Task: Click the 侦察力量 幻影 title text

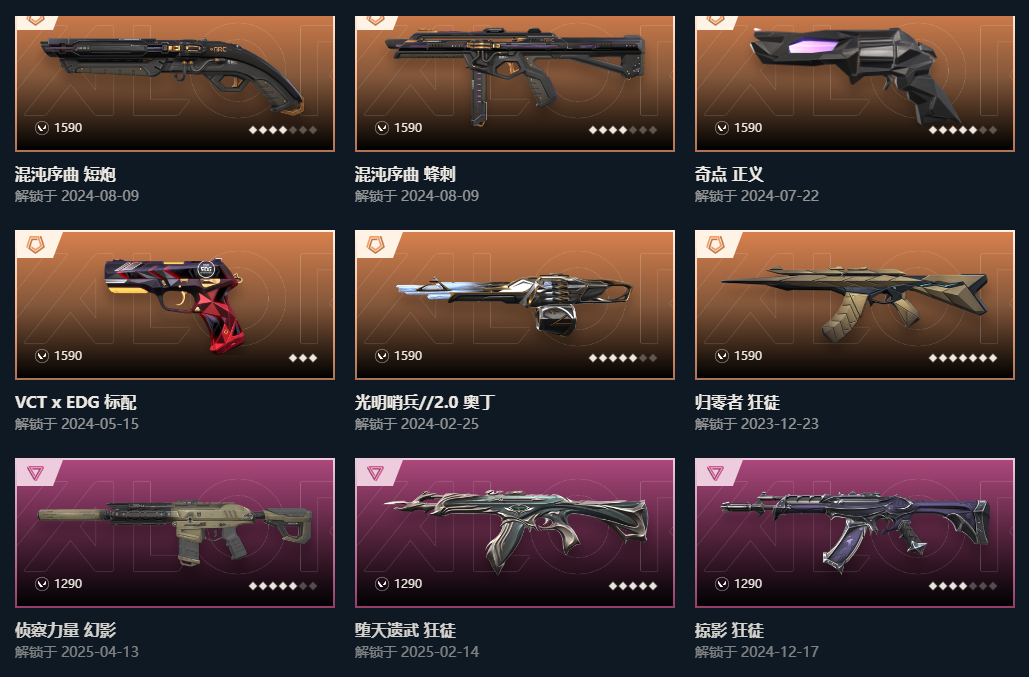Action: coord(66,630)
